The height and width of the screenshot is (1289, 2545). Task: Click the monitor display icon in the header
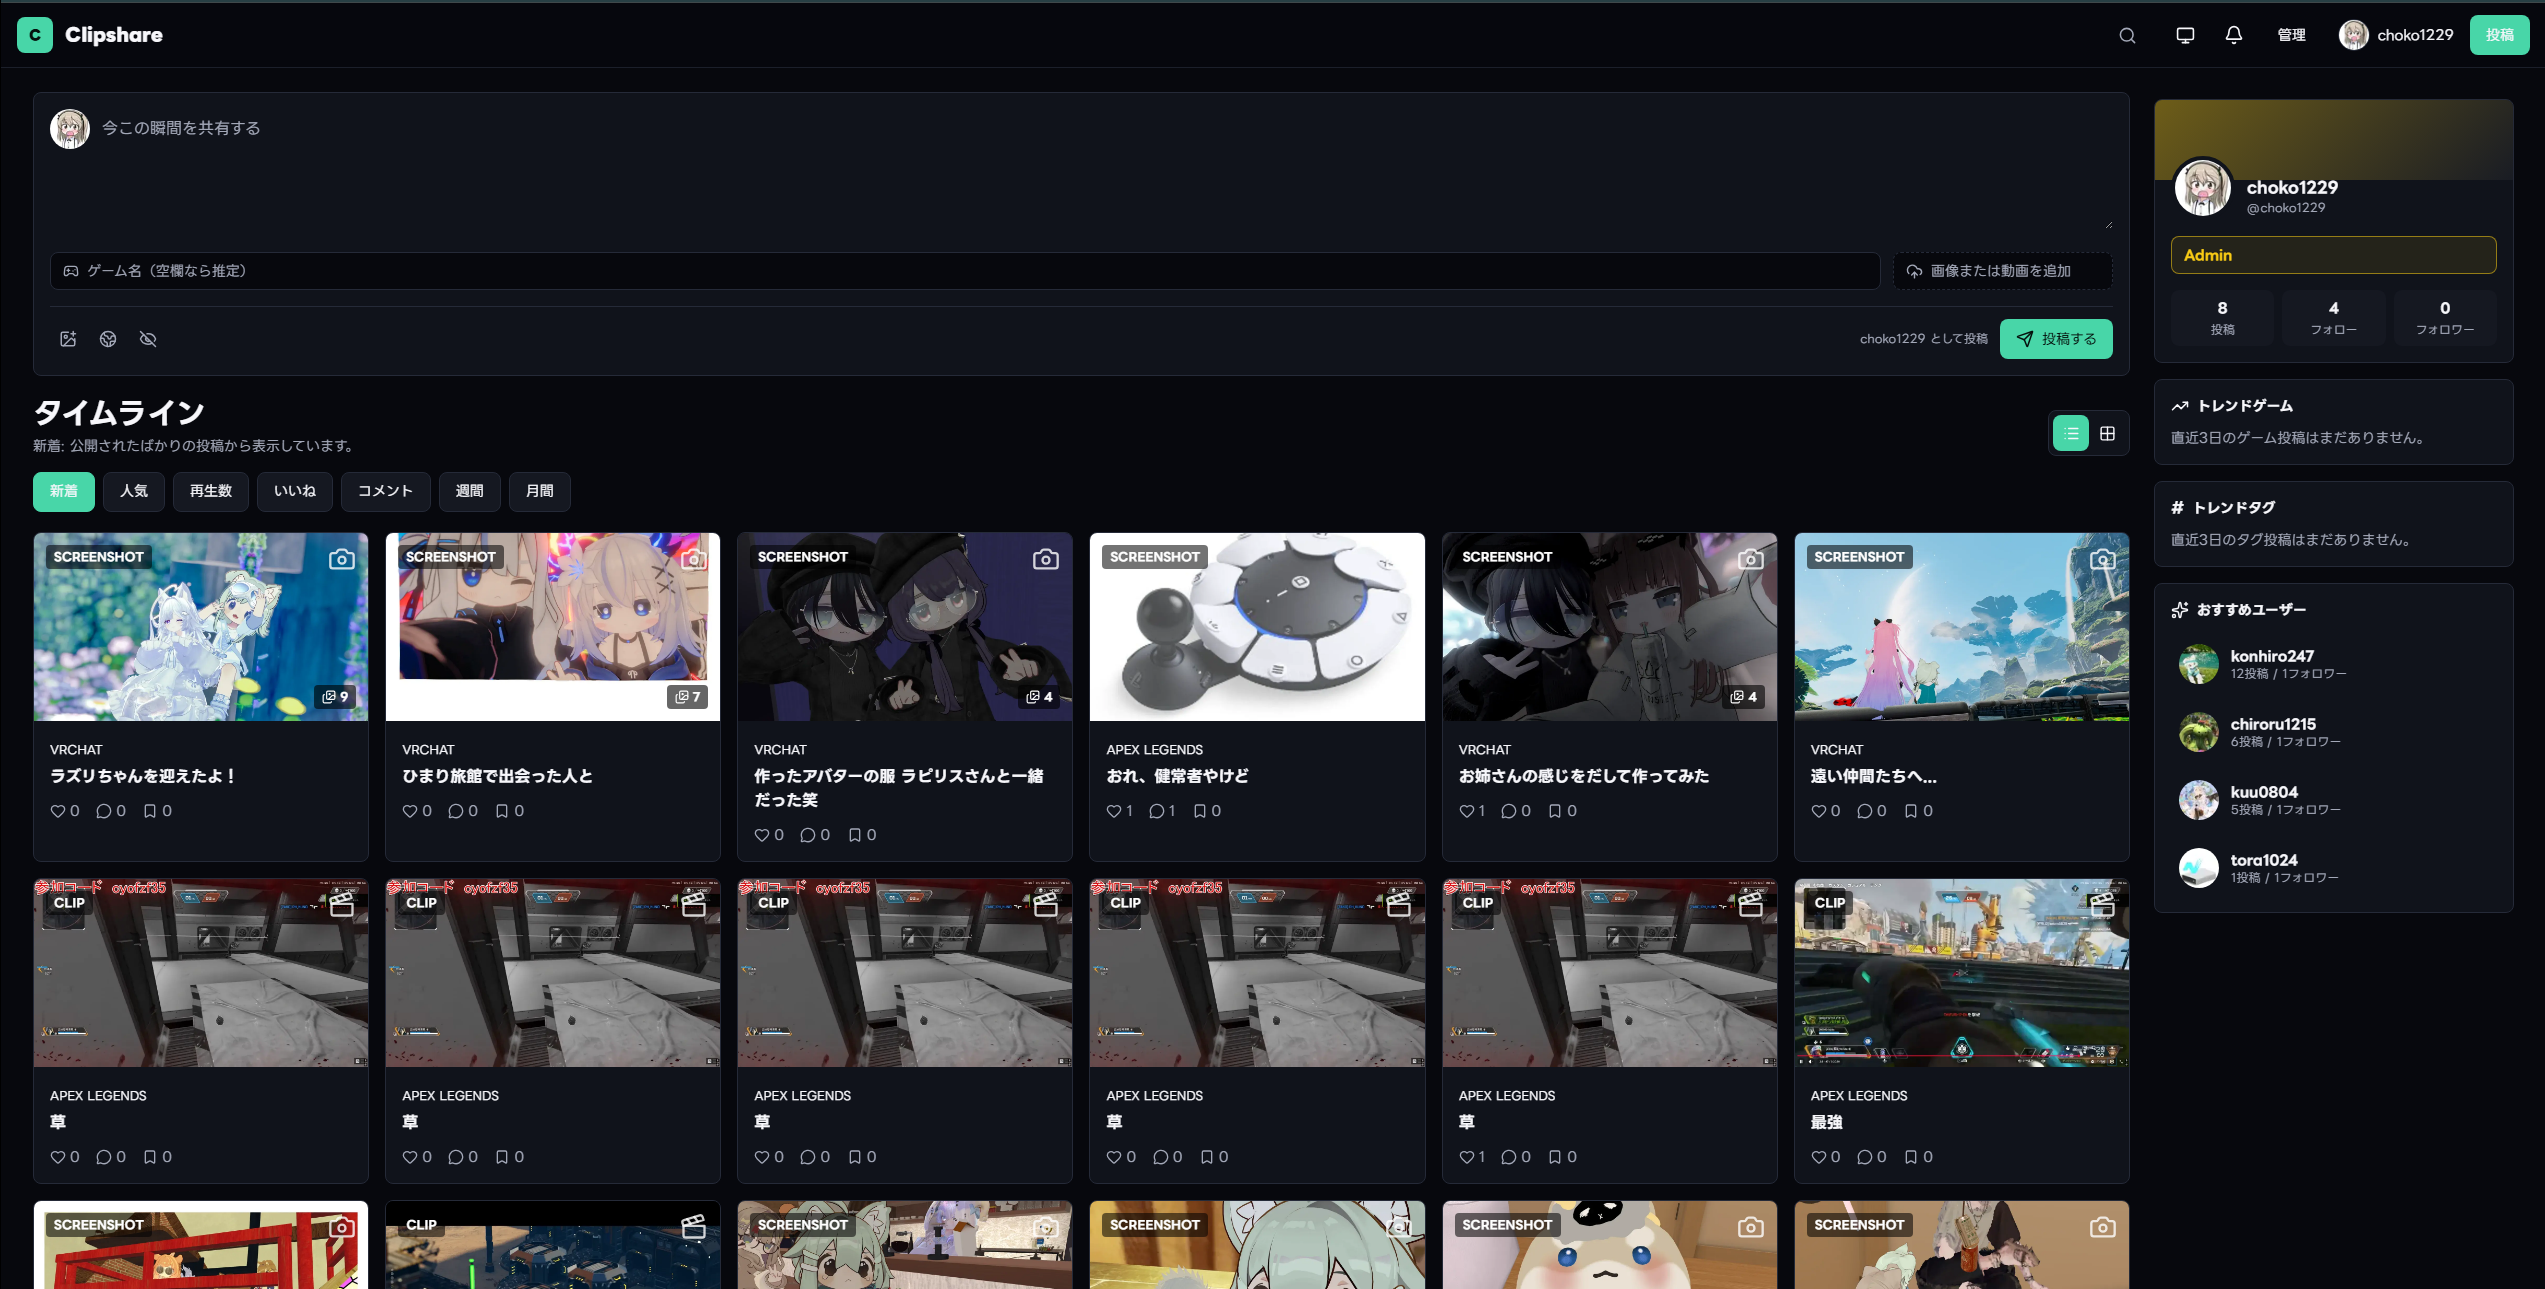2185,35
